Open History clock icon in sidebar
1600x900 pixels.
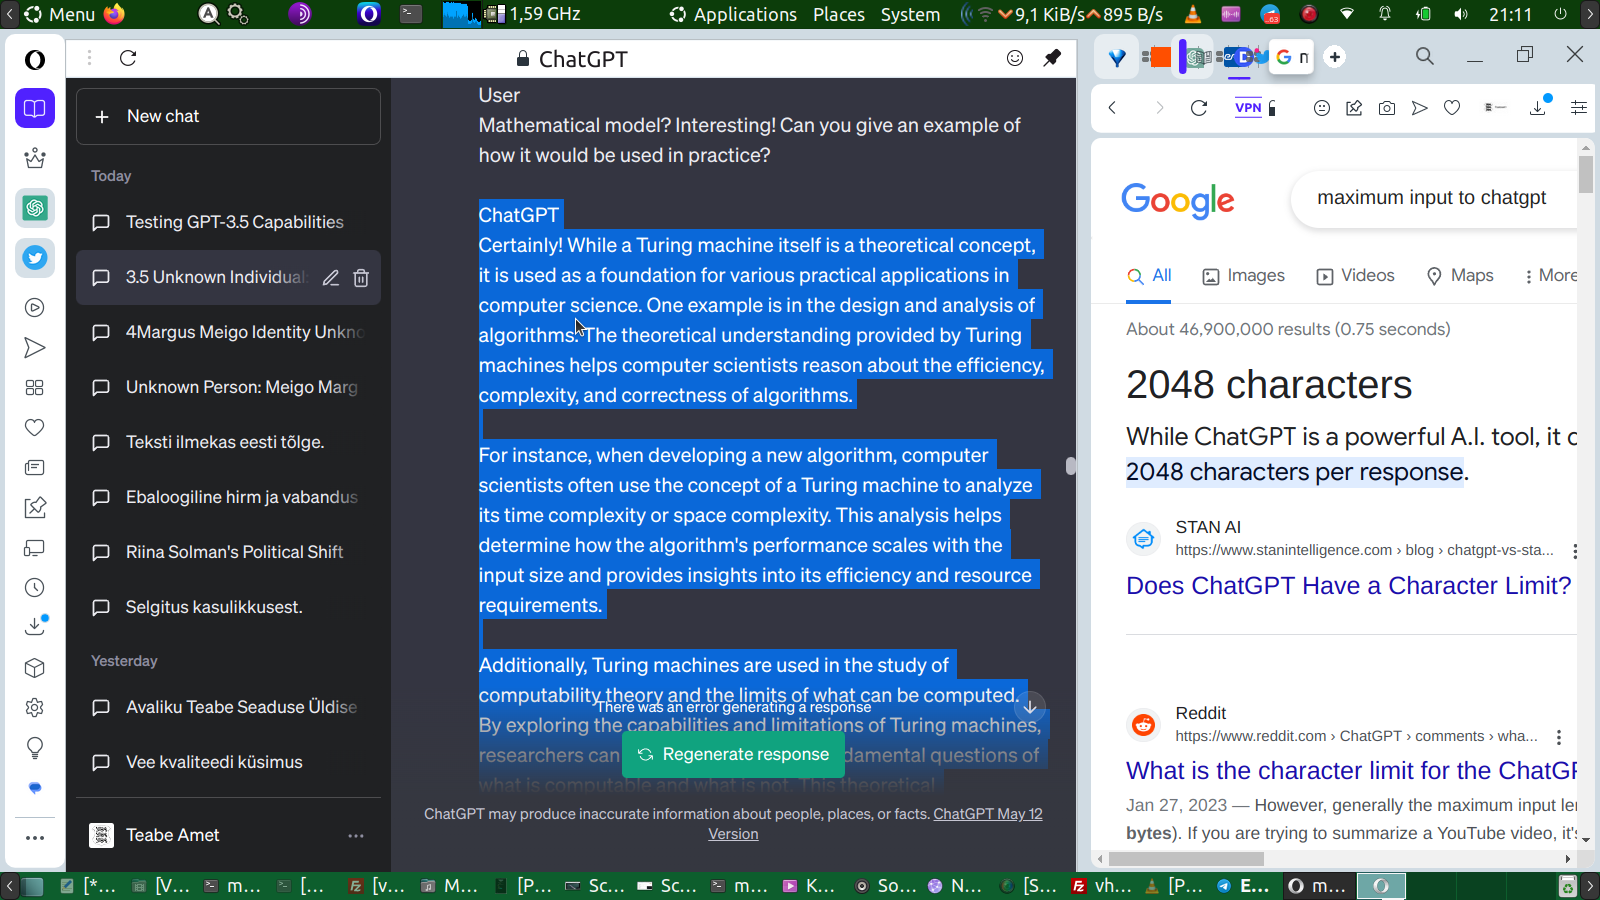(35, 588)
